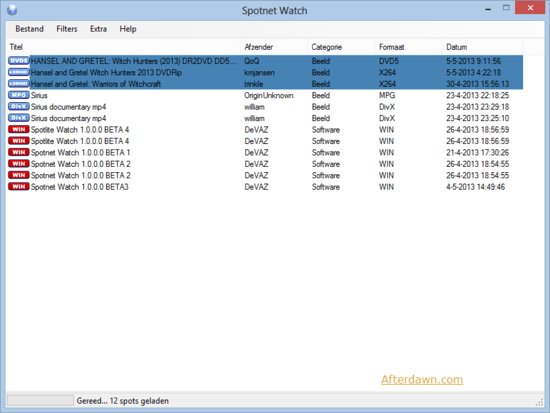Click the date '23-4-2013 23:25:10'
Image resolution: width=550 pixels, height=413 pixels.
[477, 118]
